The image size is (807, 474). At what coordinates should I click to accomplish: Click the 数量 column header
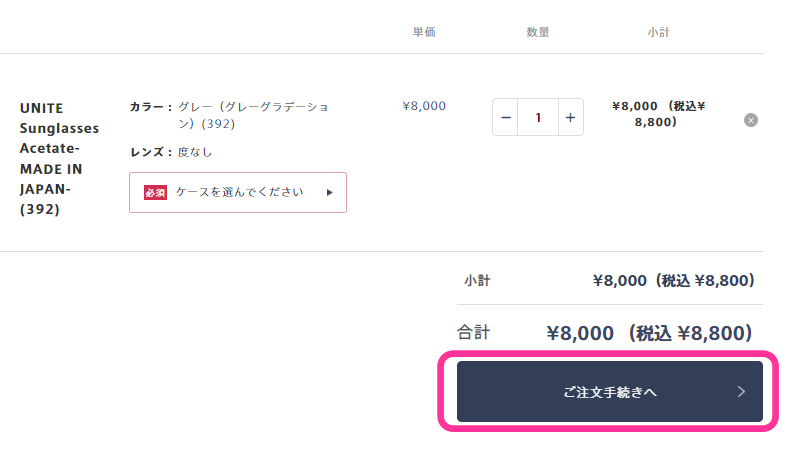coord(538,32)
